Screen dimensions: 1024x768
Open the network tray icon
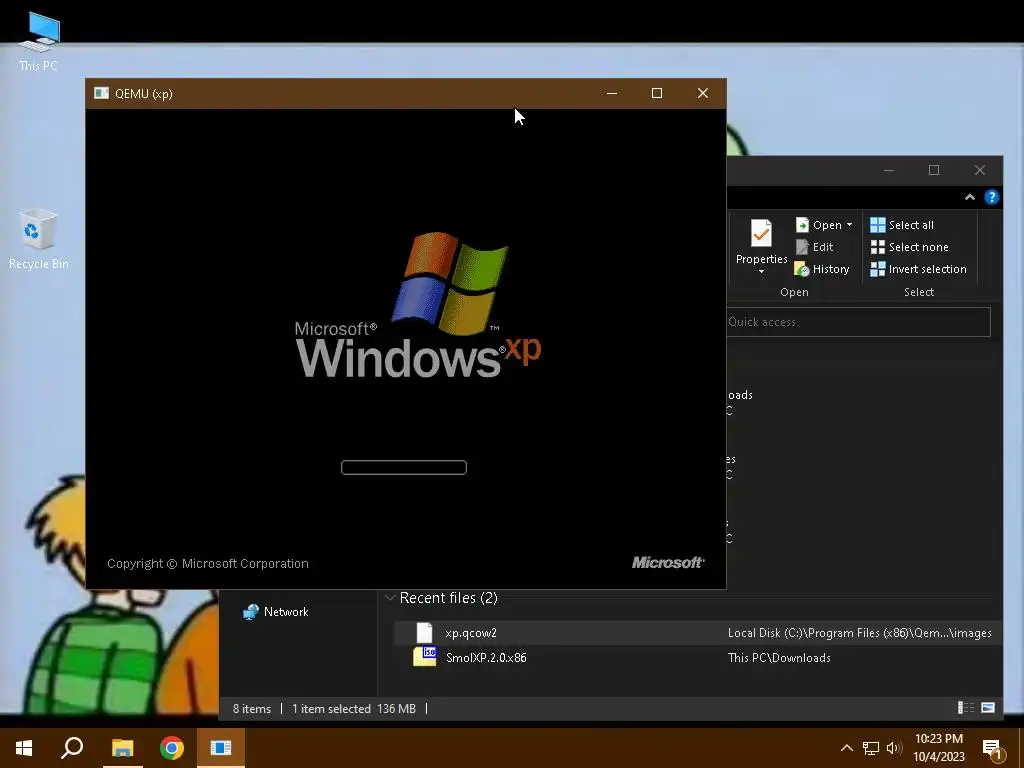[871, 748]
